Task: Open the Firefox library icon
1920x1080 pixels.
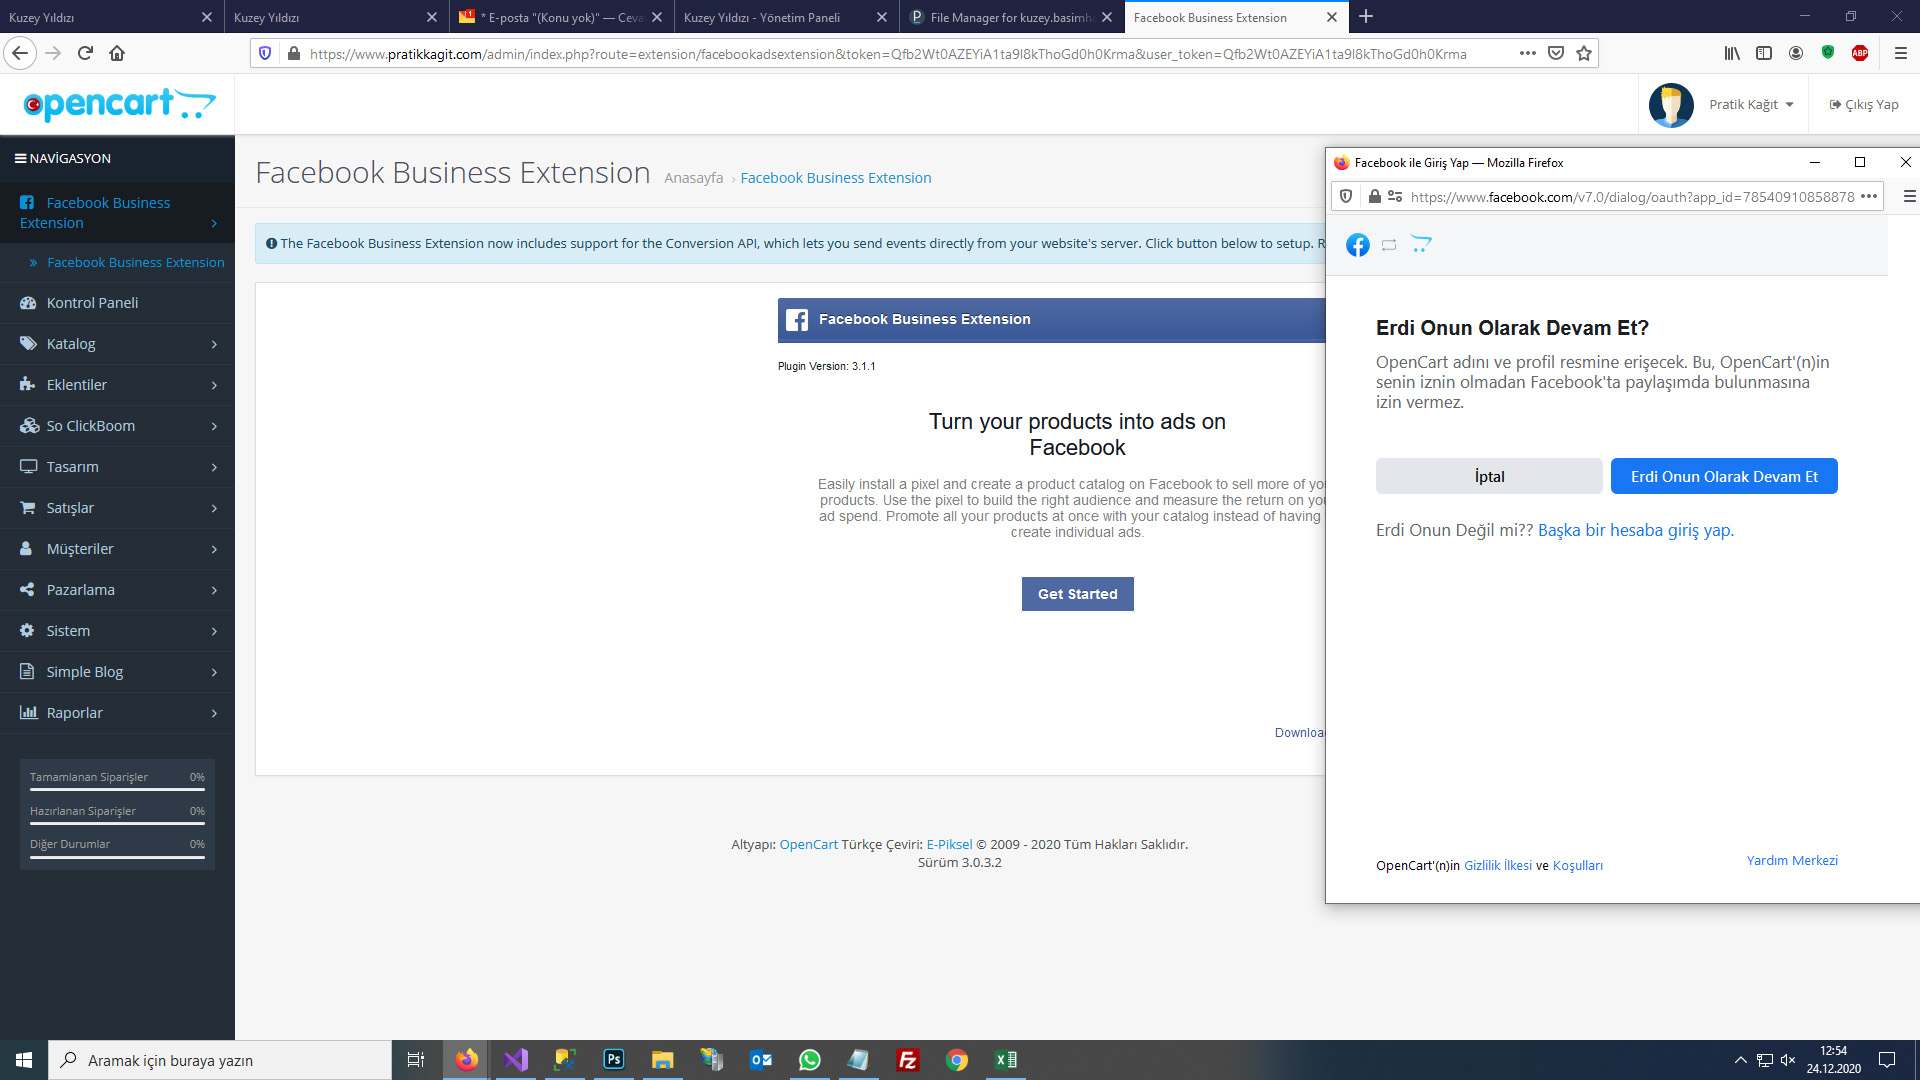Action: point(1732,53)
